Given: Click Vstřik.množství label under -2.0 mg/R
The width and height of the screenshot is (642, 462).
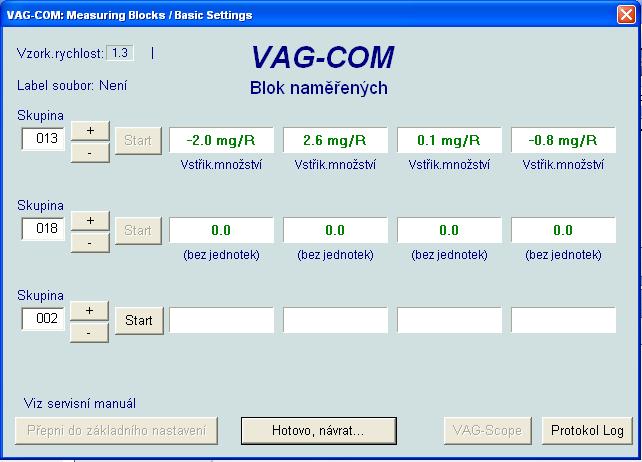Looking at the screenshot, I should [221, 165].
